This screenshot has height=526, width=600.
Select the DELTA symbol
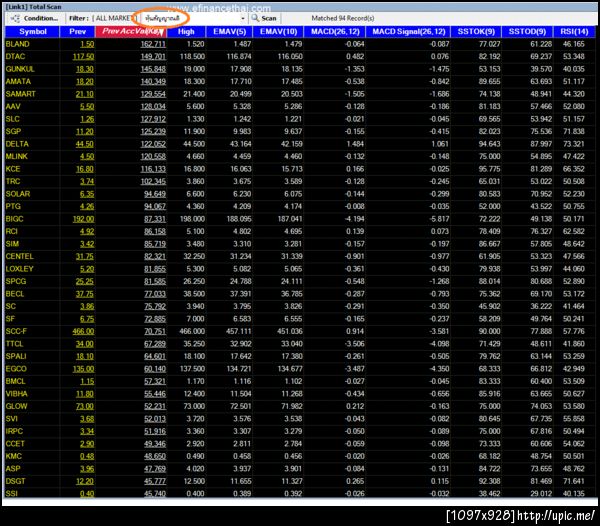(17, 144)
